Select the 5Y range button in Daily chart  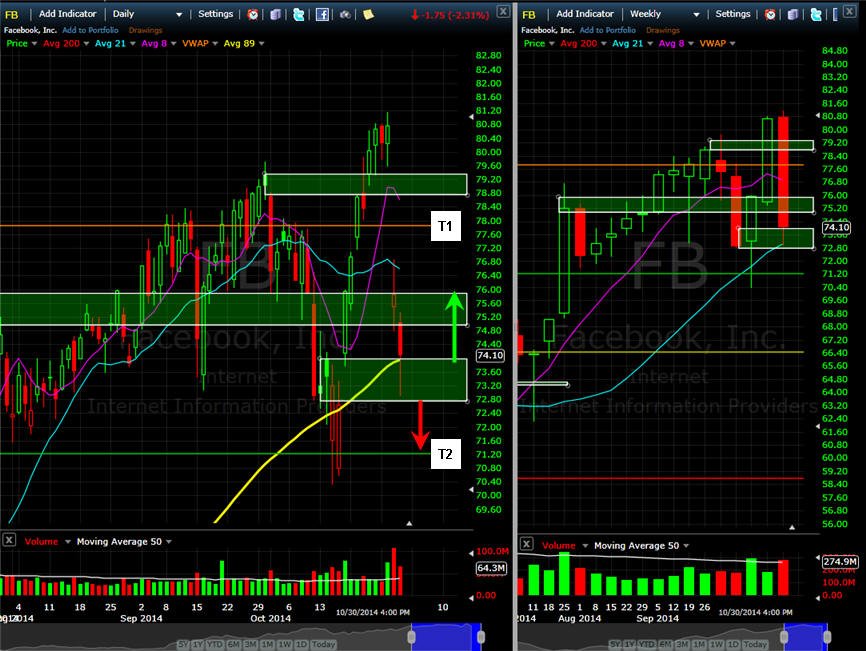[183, 644]
